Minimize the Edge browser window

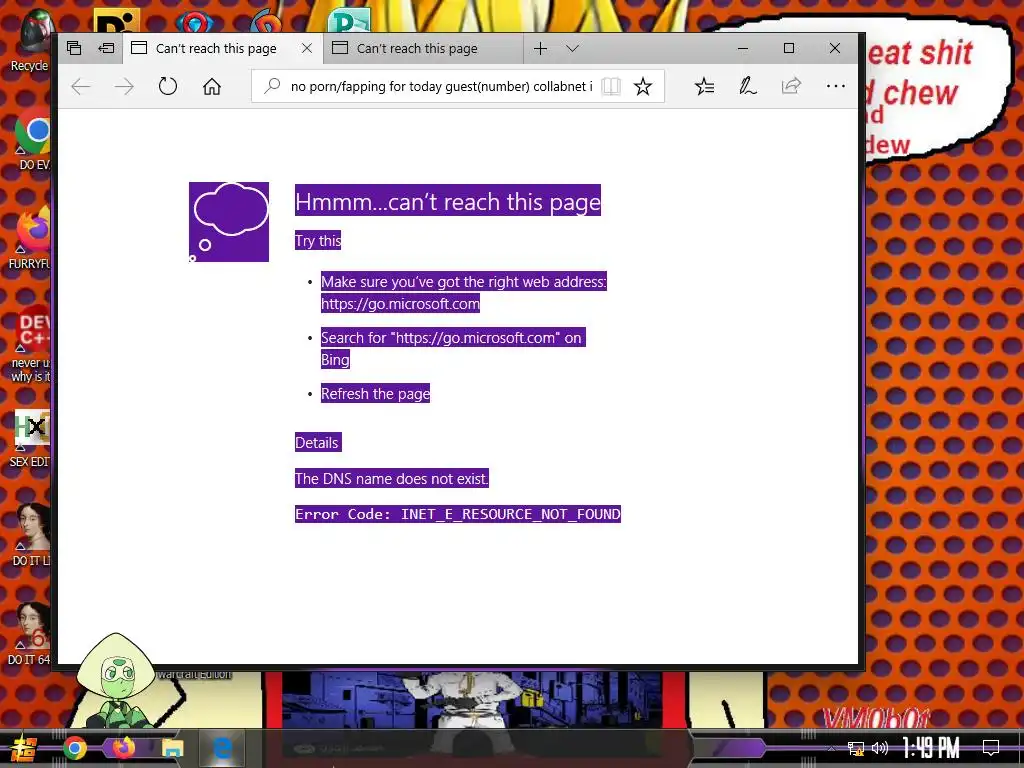[x=743, y=48]
